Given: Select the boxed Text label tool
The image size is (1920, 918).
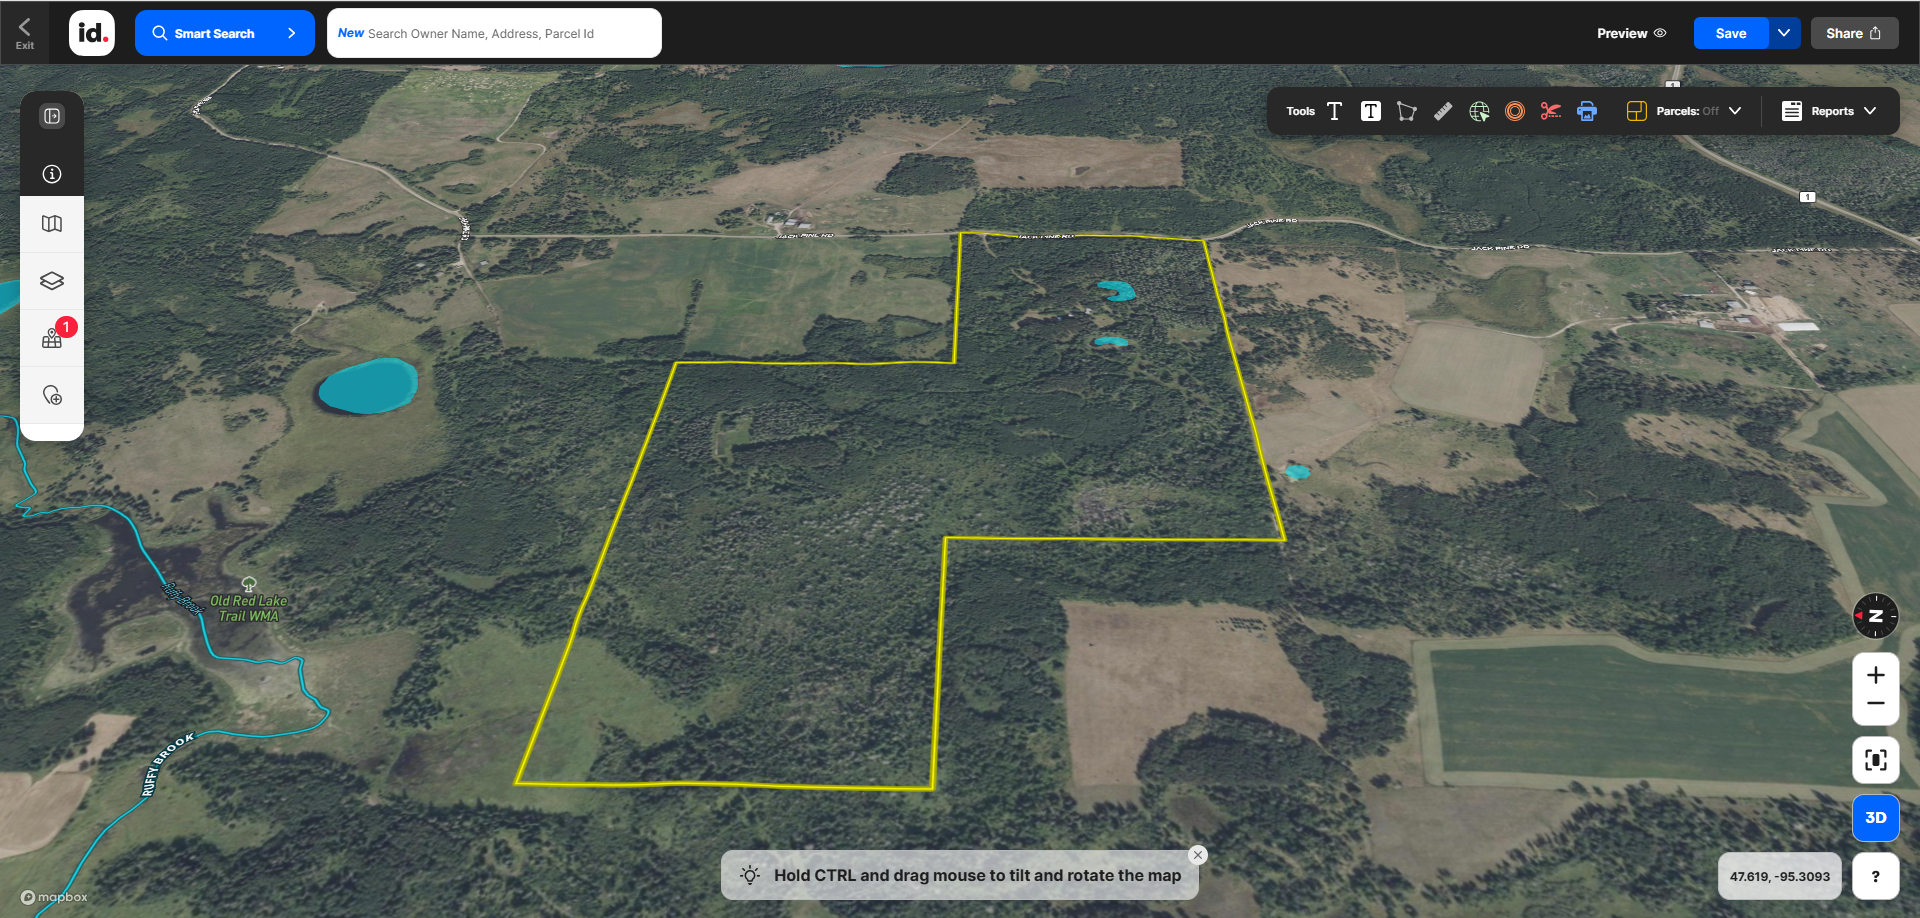Looking at the screenshot, I should (1371, 111).
